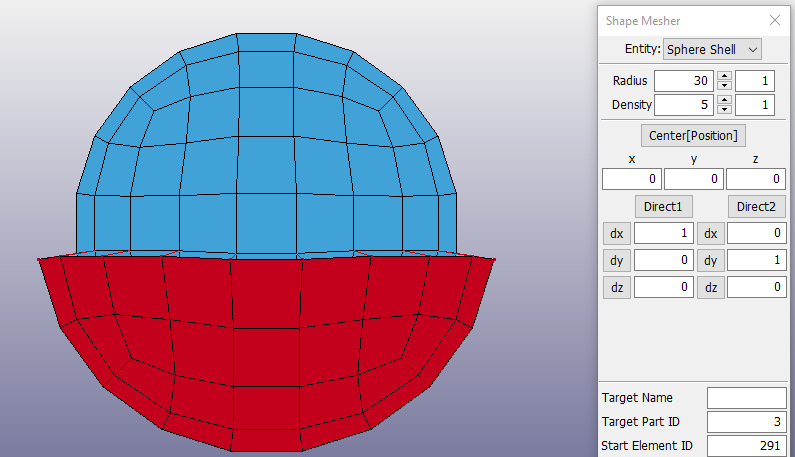Click the Target Name input field
This screenshot has width=795, height=457.
[747, 398]
